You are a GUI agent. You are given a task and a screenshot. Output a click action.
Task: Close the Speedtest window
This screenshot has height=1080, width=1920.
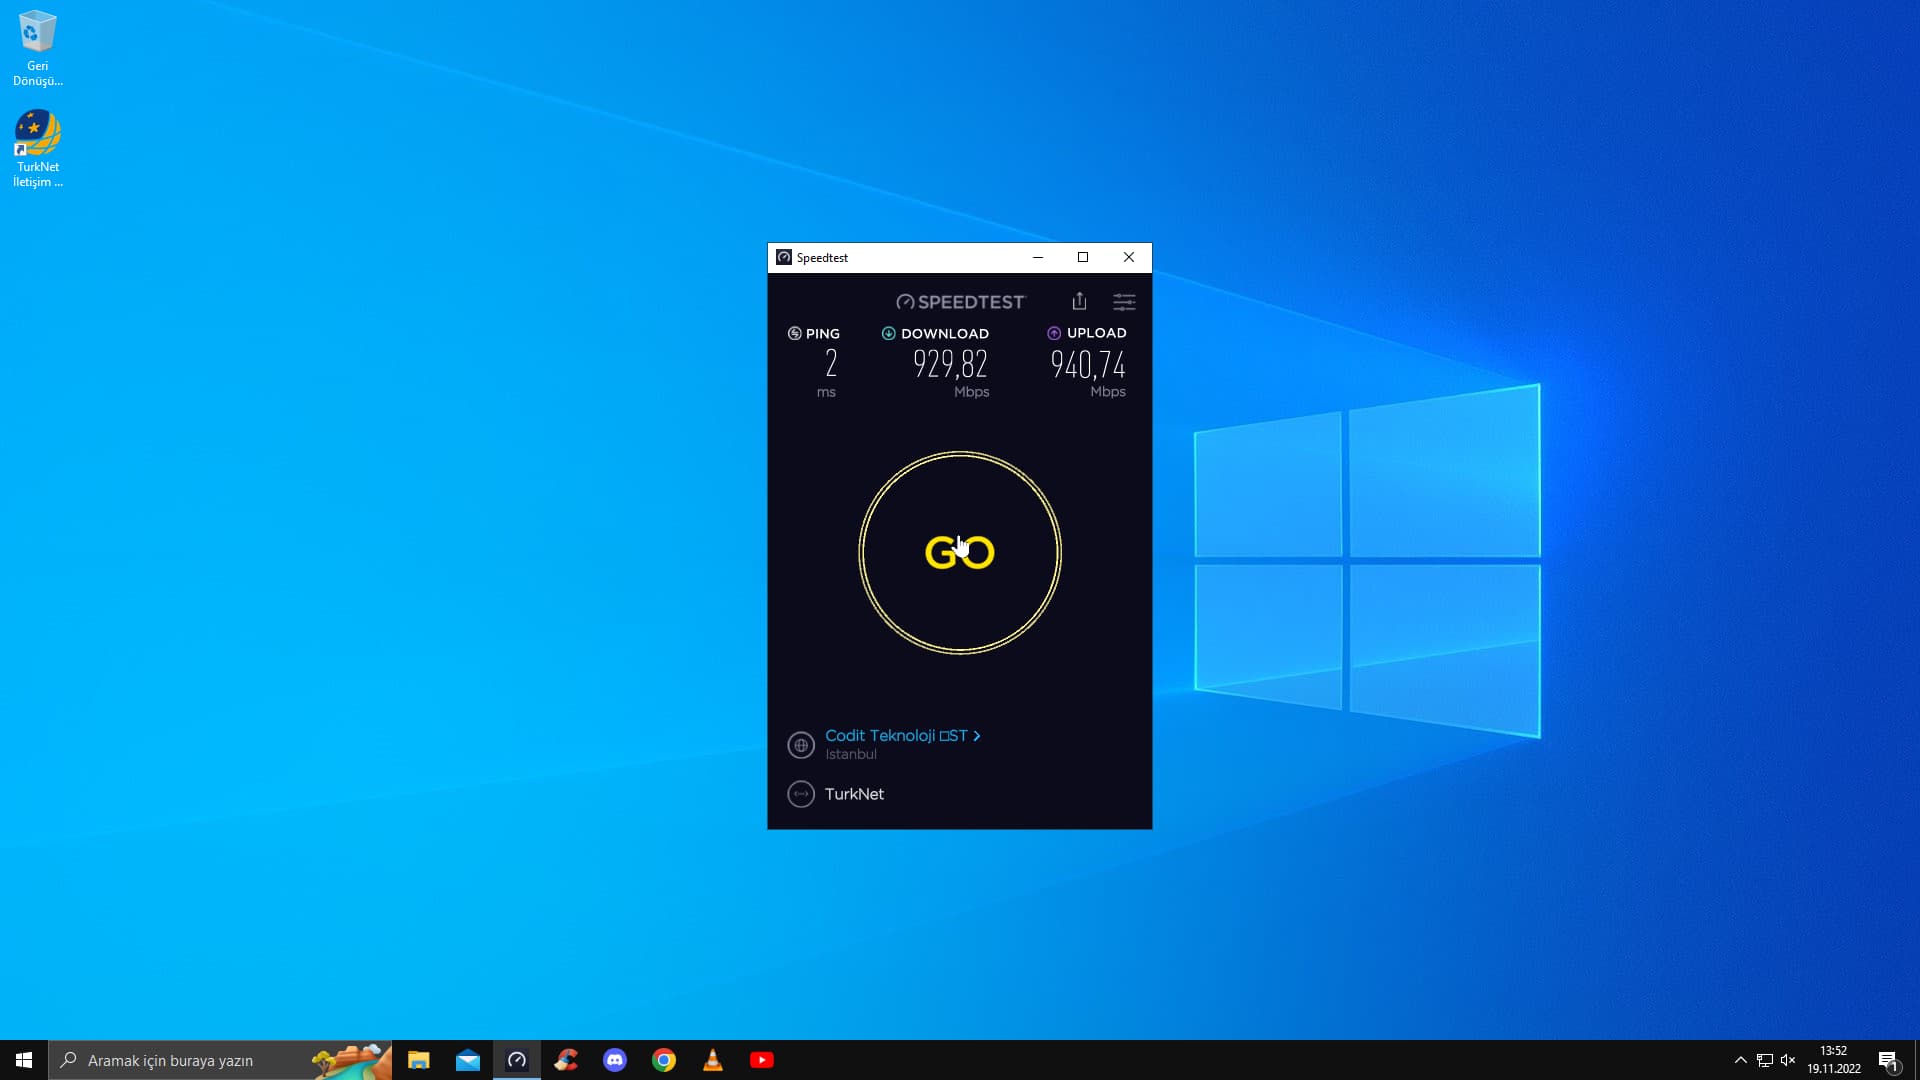click(1129, 257)
